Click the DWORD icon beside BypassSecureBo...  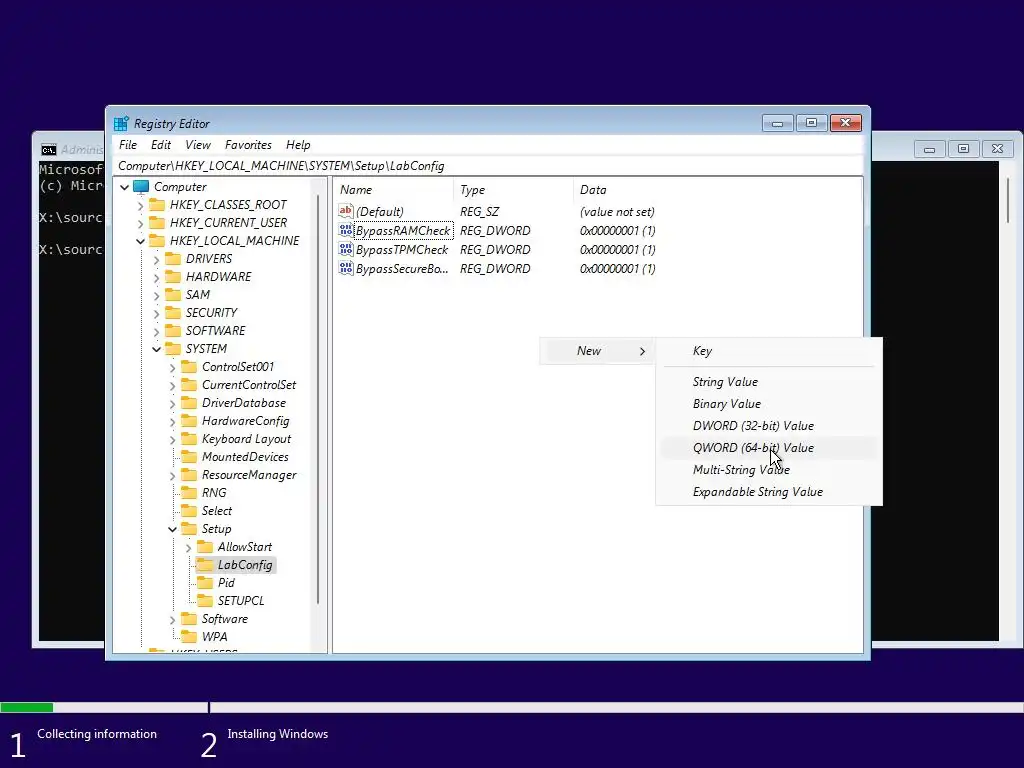[x=345, y=268]
